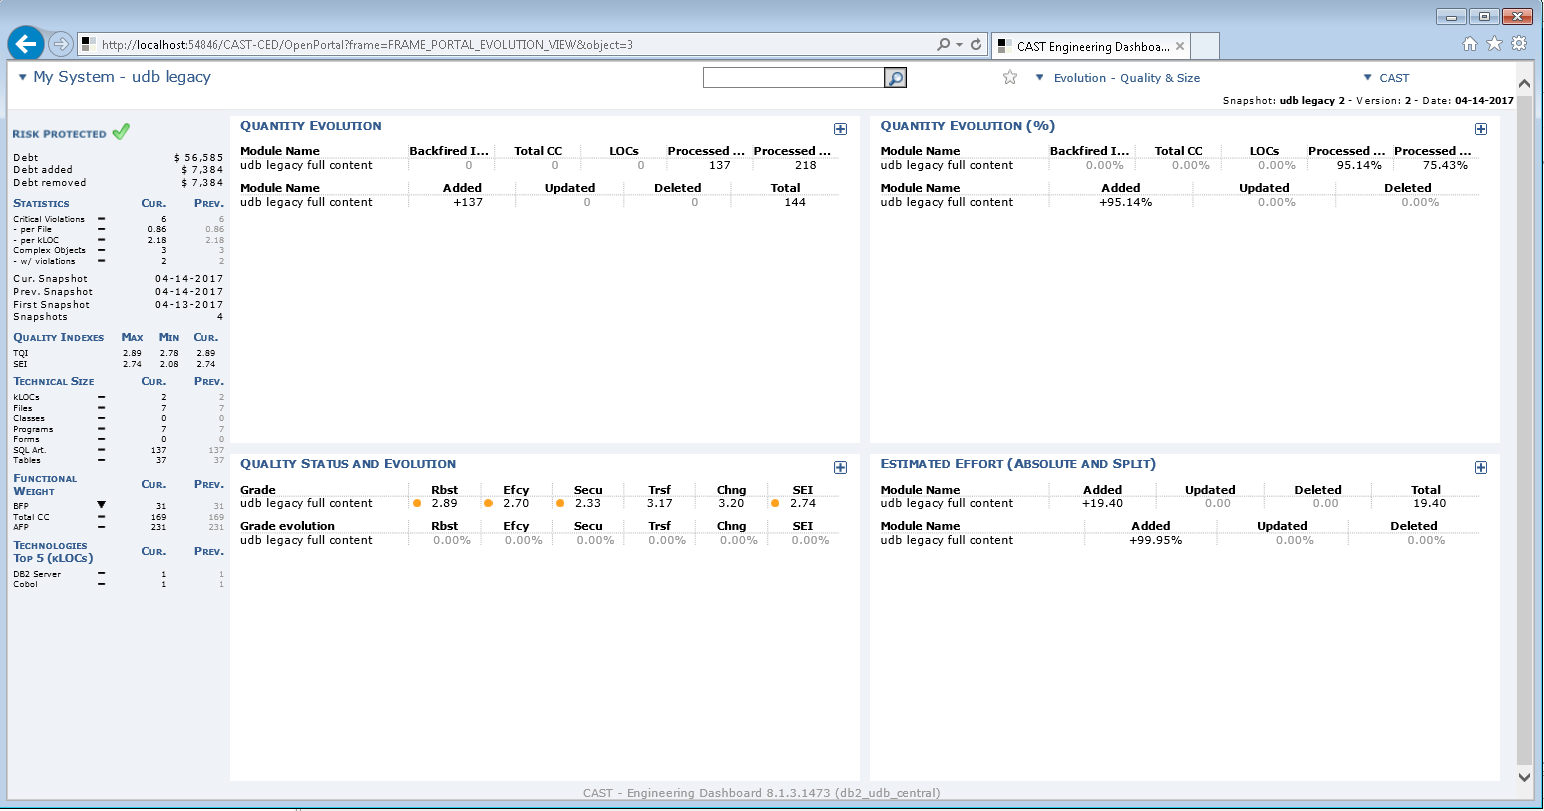
Task: Click the browser forward arrow button
Action: coord(61,44)
